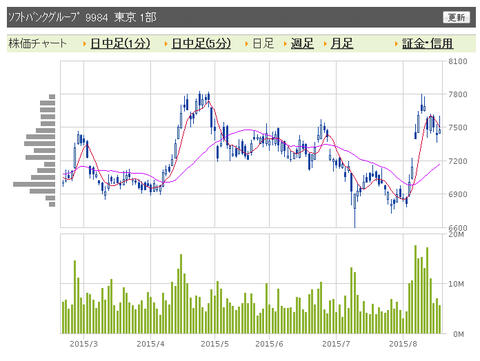This screenshot has width=480, height=361.
Task: Click the 6900 price axis label
Action: [458, 194]
